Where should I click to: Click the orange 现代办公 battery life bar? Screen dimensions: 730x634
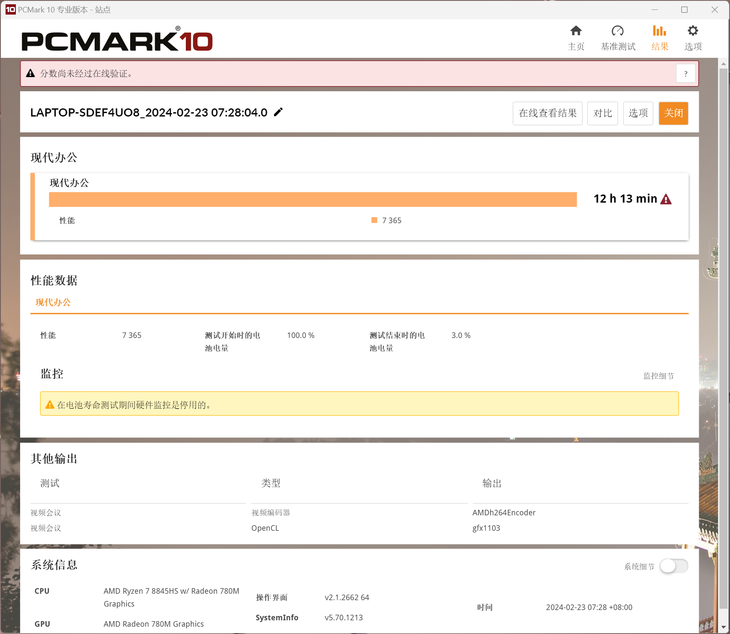[x=313, y=199]
